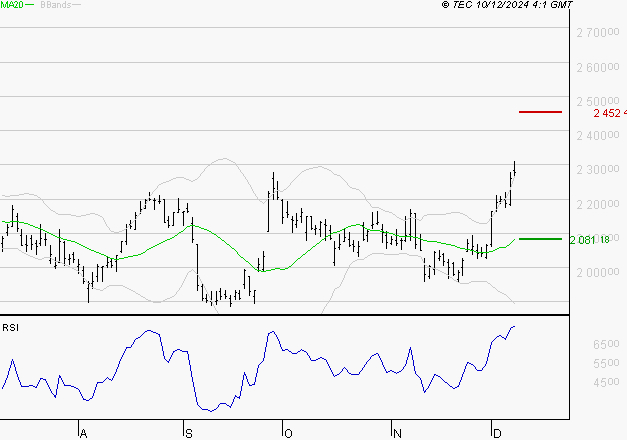Viewport: 627px width, 440px height.
Task: Click the S month marker on time axis
Action: click(189, 433)
